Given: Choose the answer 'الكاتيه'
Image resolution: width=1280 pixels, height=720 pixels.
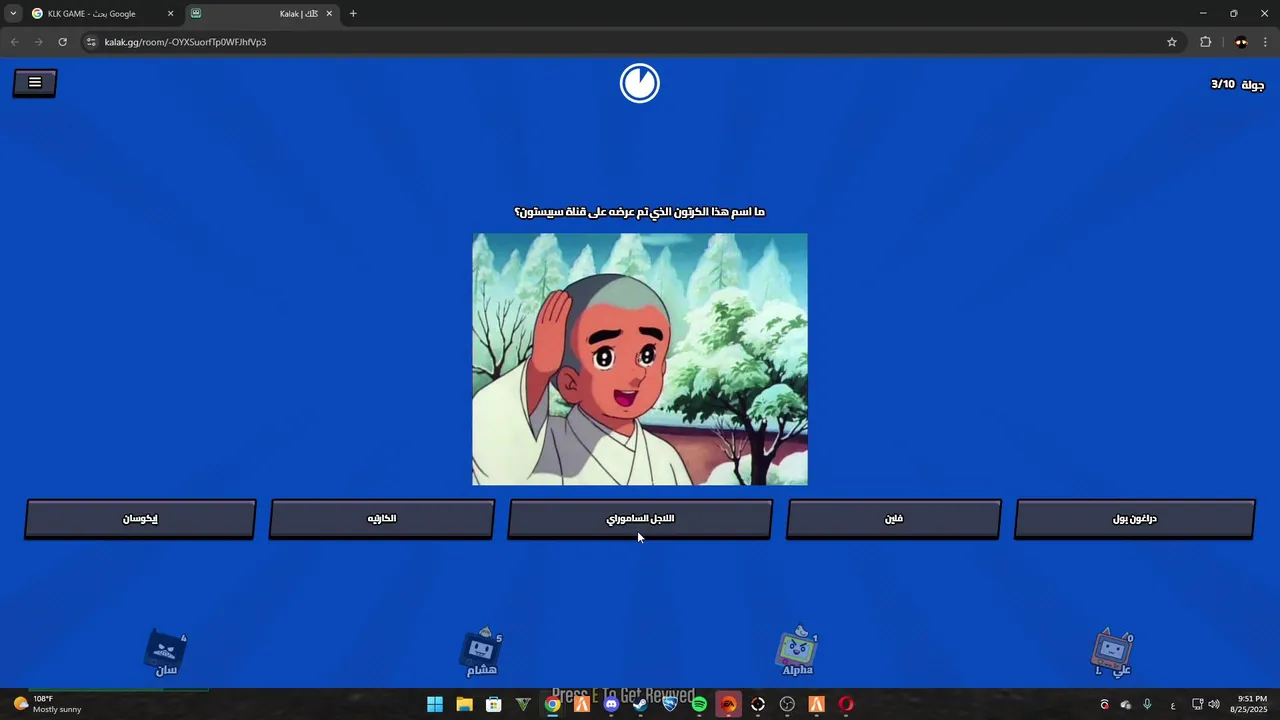Looking at the screenshot, I should tap(382, 519).
